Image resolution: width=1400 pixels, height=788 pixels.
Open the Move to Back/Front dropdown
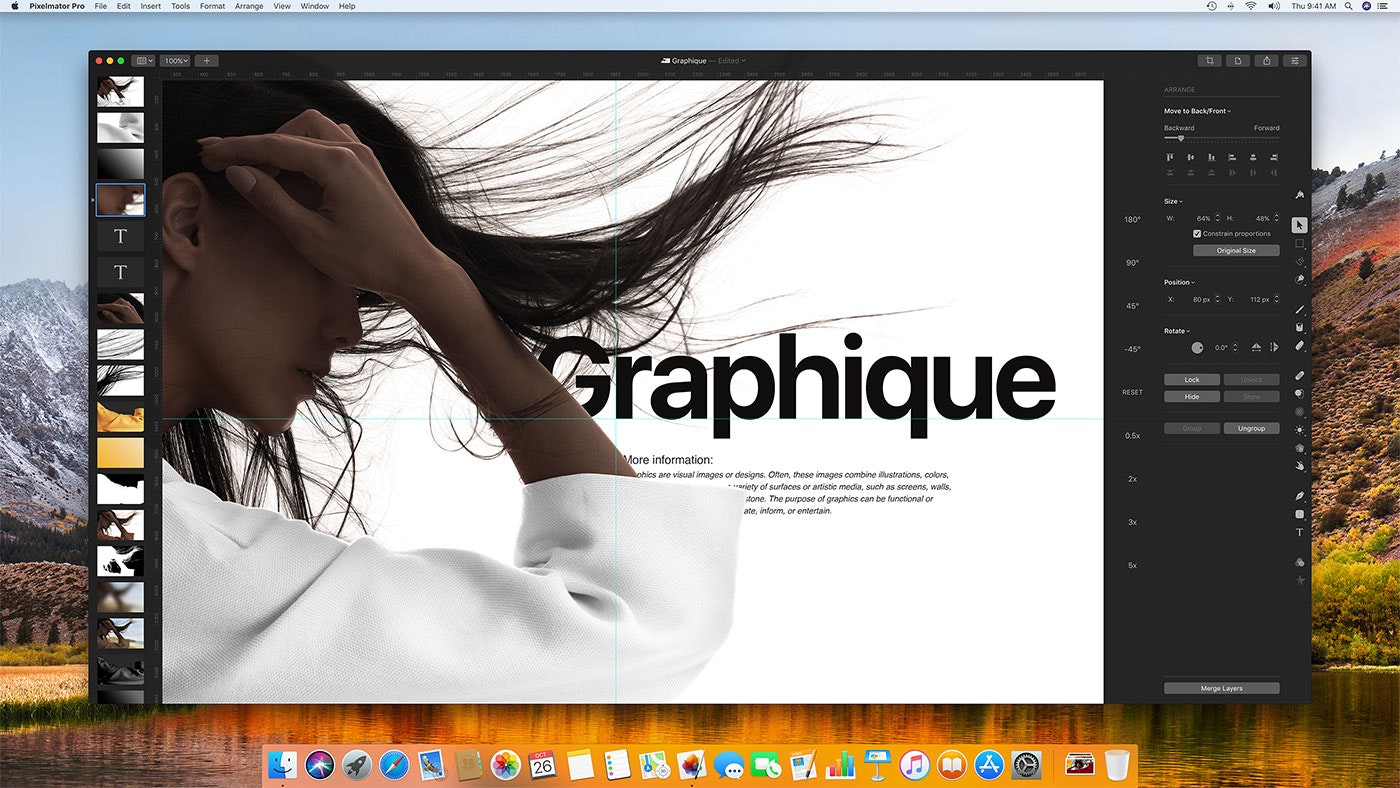pyautogui.click(x=1198, y=111)
